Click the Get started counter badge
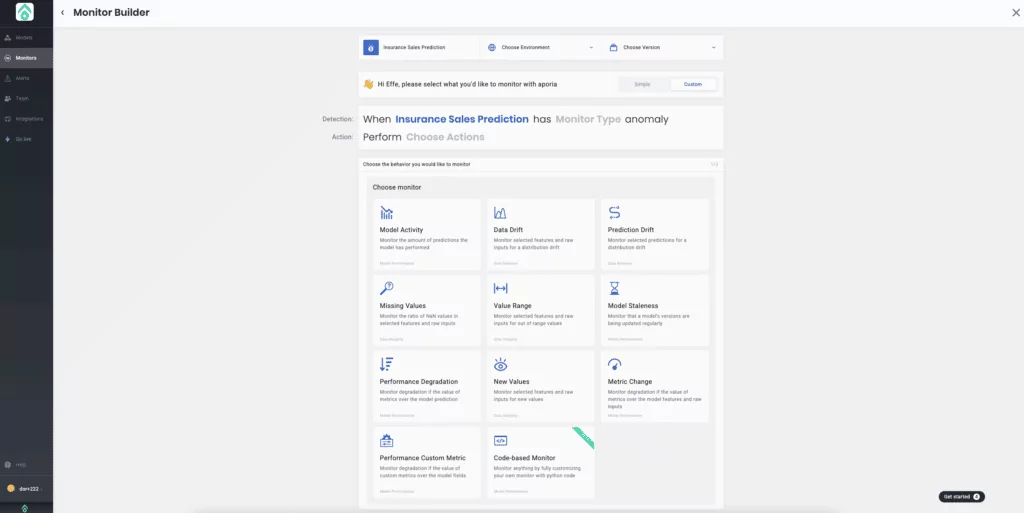This screenshot has width=1024, height=513. [x=976, y=497]
